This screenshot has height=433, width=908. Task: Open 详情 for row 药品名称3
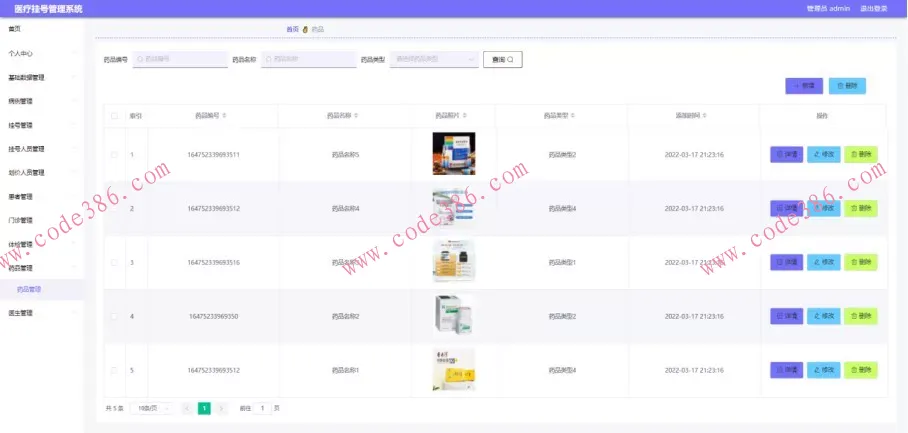(786, 262)
